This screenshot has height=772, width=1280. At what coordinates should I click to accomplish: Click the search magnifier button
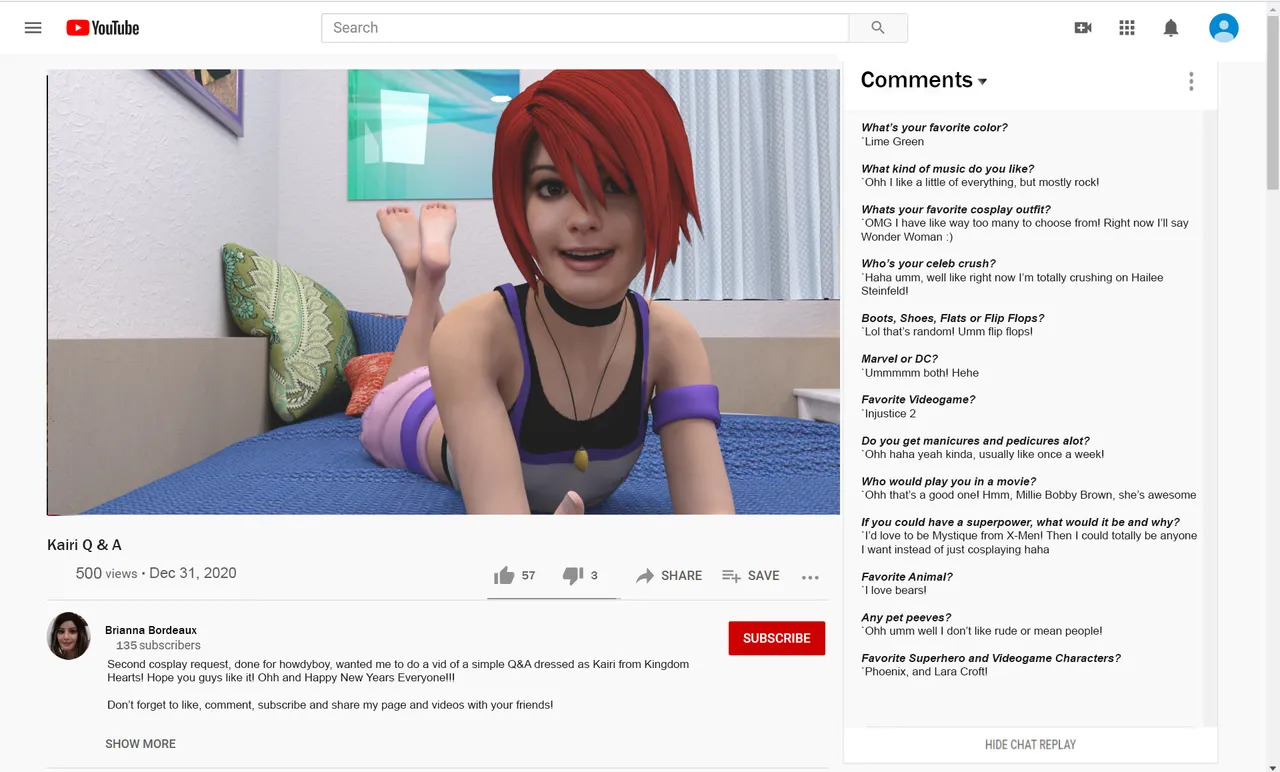(878, 28)
